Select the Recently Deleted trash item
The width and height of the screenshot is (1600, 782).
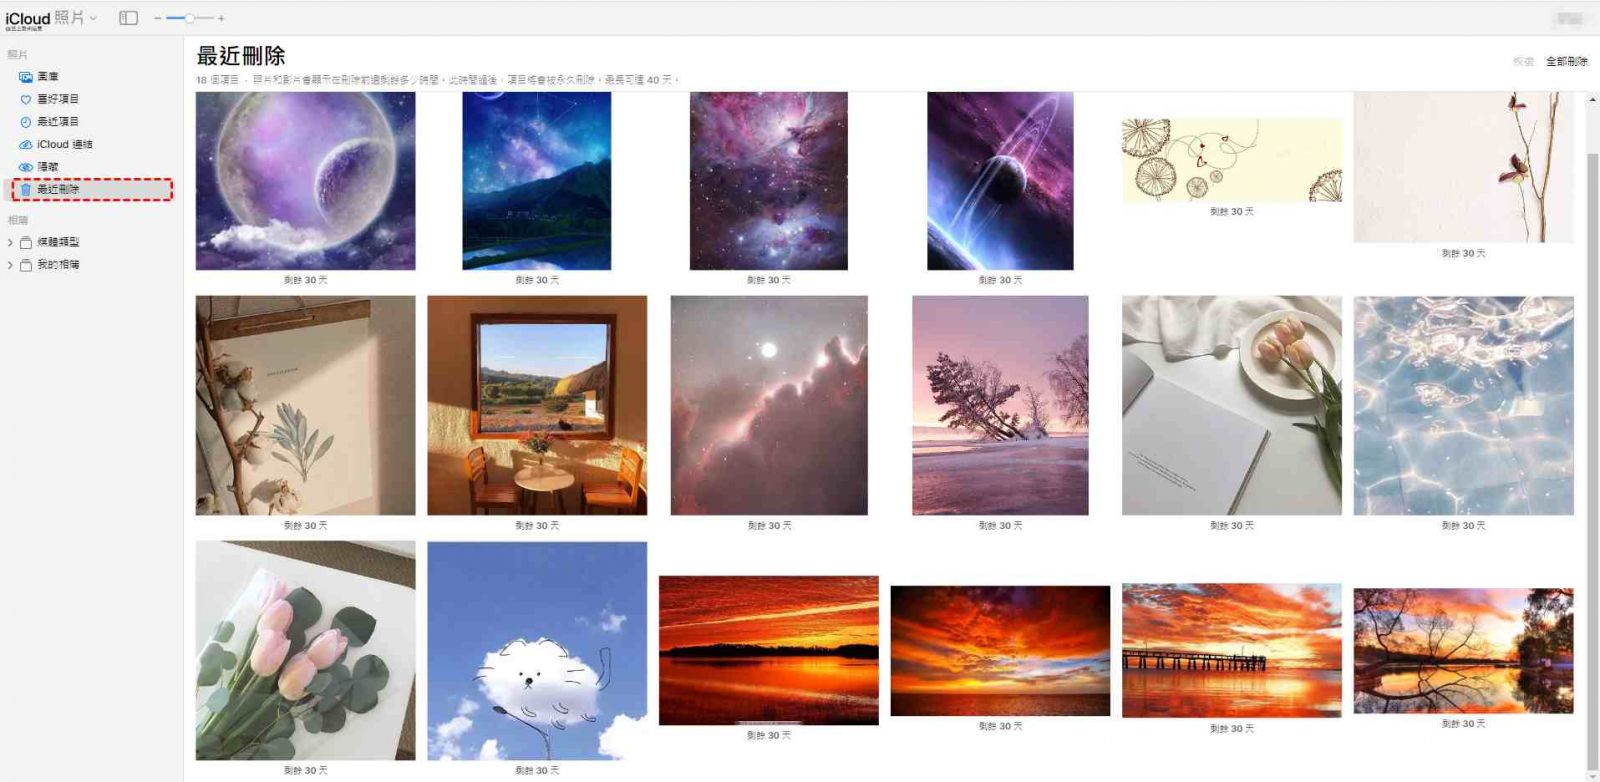pyautogui.click(x=92, y=189)
